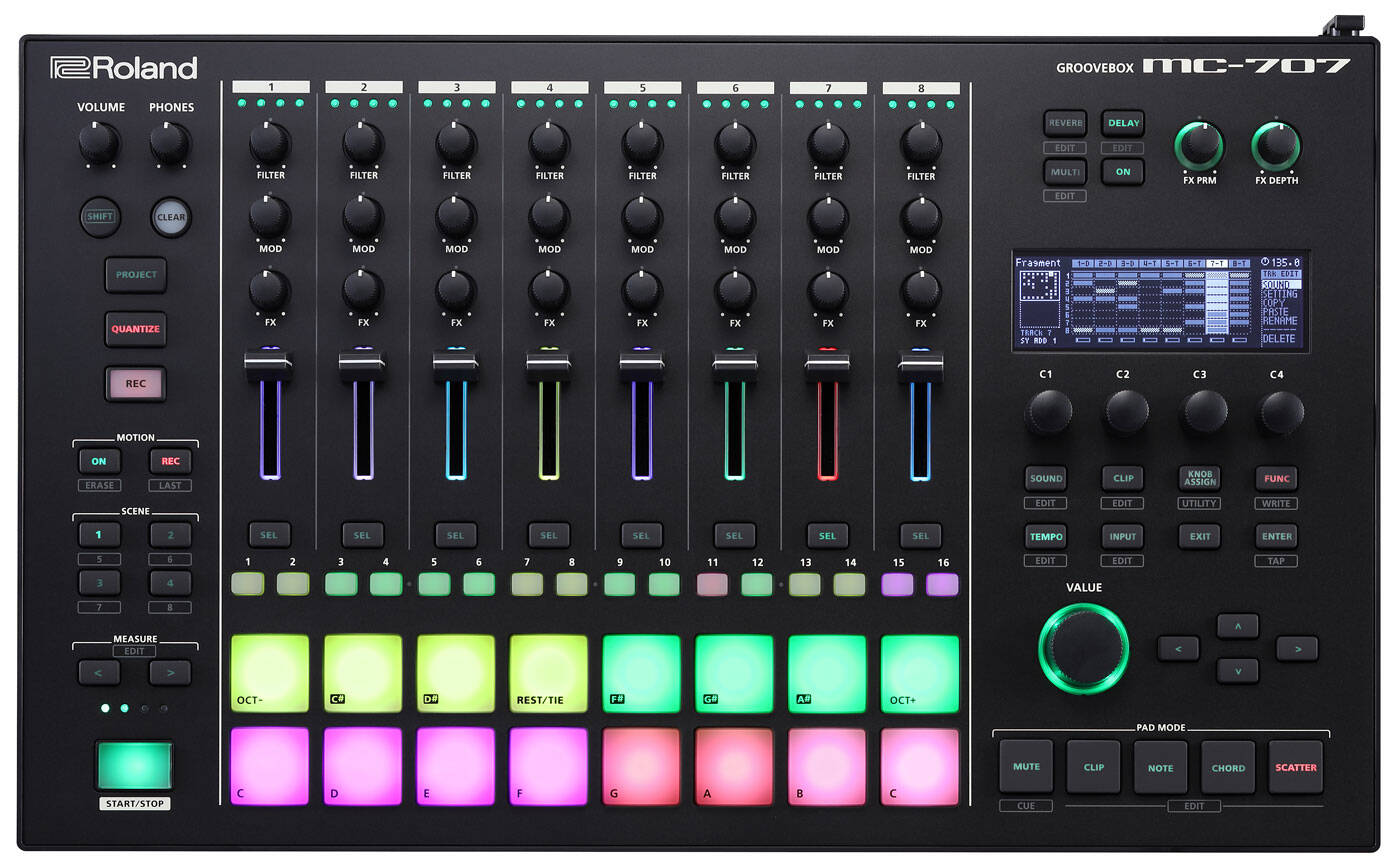1400x867 pixels.
Task: Hit the A# pad
Action: (827, 673)
